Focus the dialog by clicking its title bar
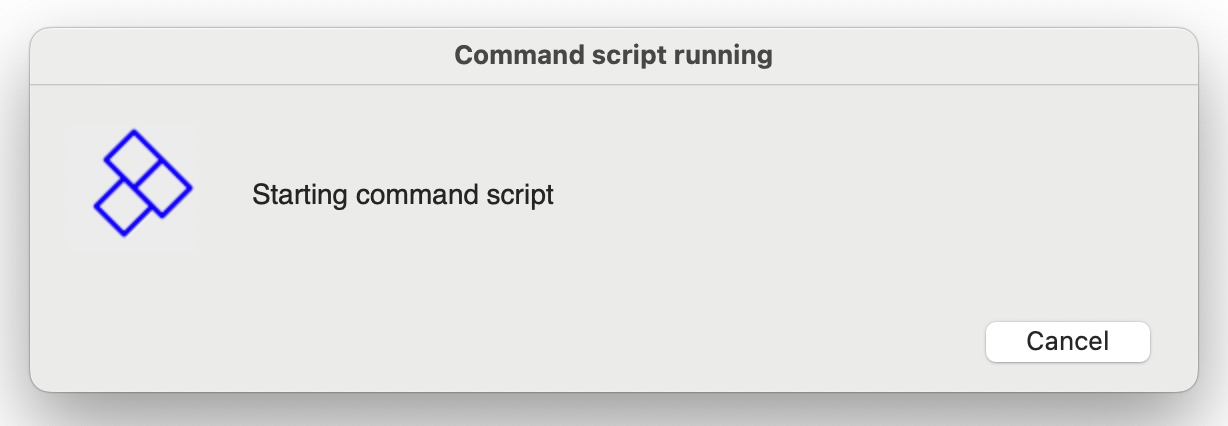 [x=614, y=56]
